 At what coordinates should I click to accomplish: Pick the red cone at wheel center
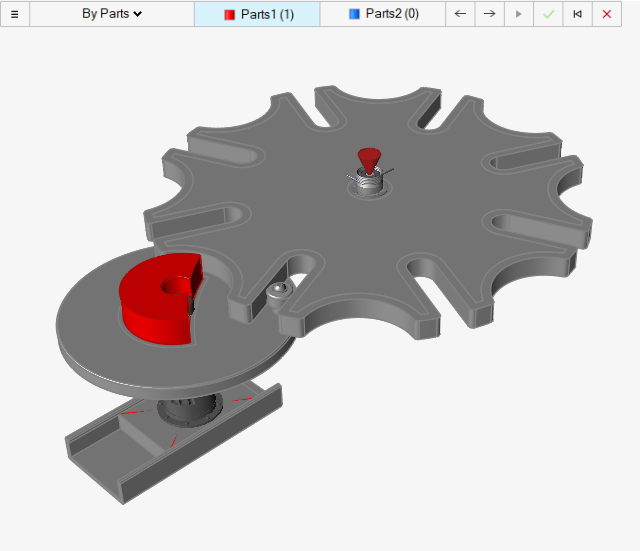point(369,159)
